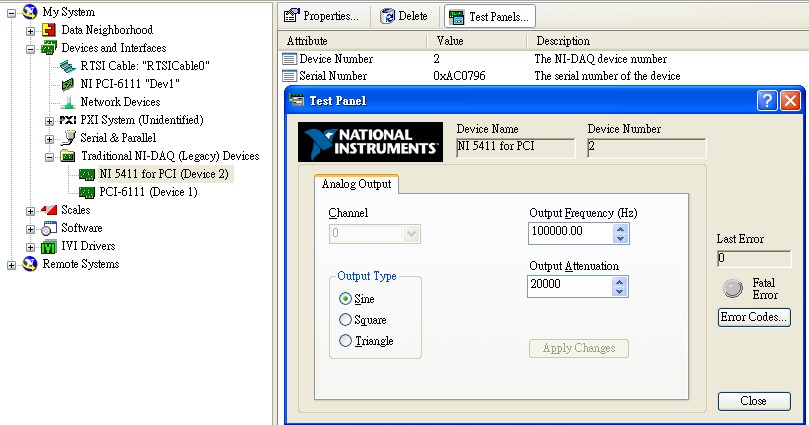Screen dimensions: 809x425
Task: Click the Error Codes button
Action: pyautogui.click(x=754, y=318)
